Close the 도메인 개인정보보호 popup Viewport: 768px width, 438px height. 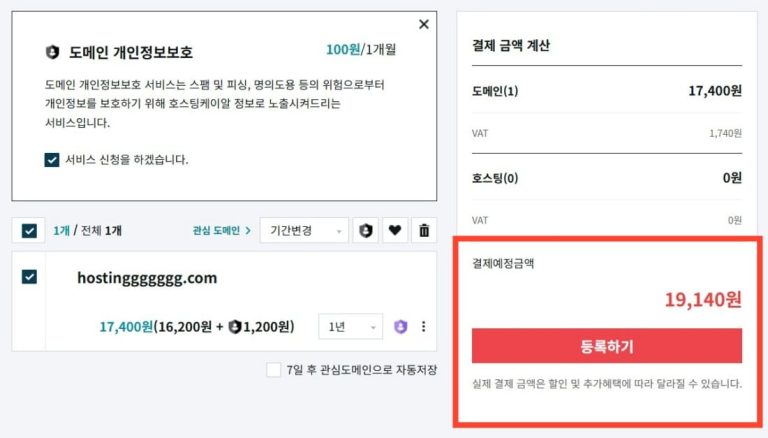tap(424, 25)
